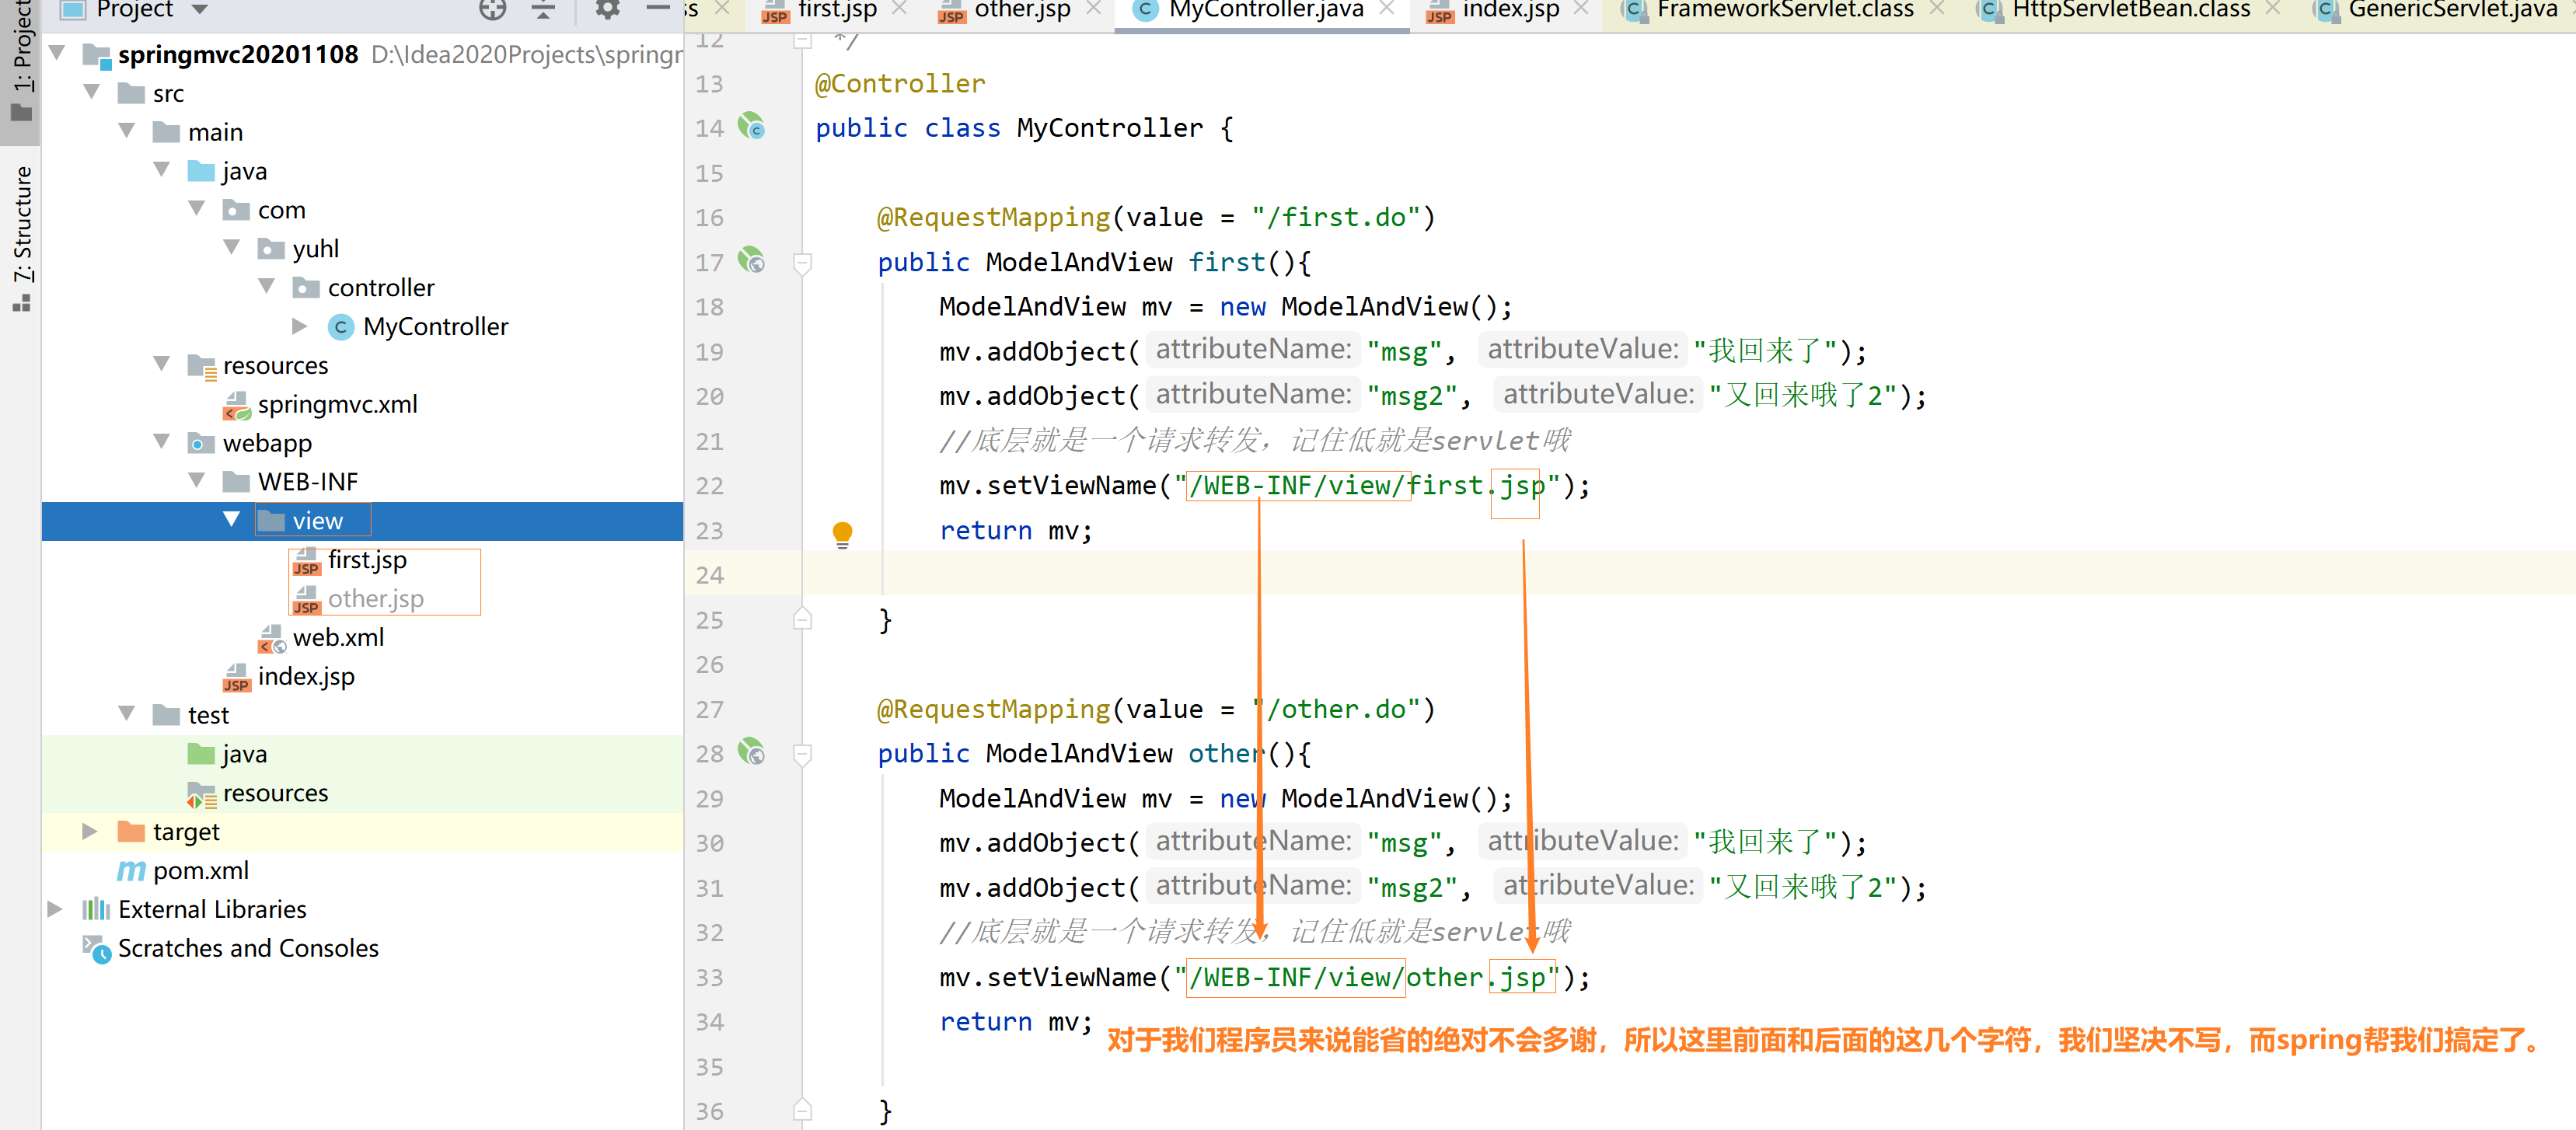Click the collapse all icon in Project toolbar
2576x1130 pixels.
[x=543, y=9]
